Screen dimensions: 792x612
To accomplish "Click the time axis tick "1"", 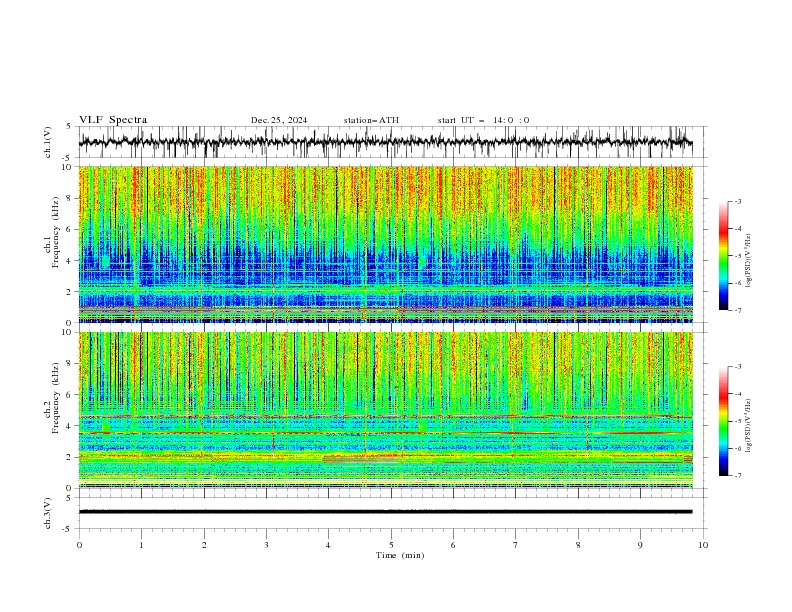I will tap(141, 545).
